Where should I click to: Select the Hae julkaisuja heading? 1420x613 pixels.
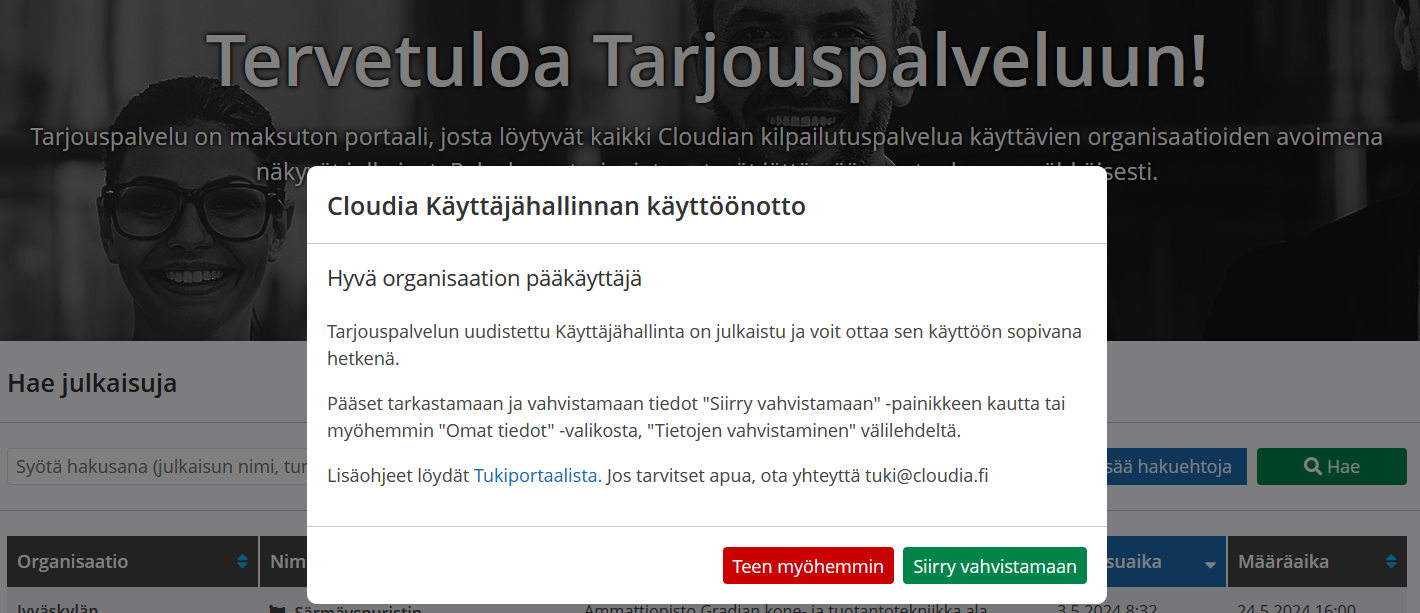click(x=92, y=382)
